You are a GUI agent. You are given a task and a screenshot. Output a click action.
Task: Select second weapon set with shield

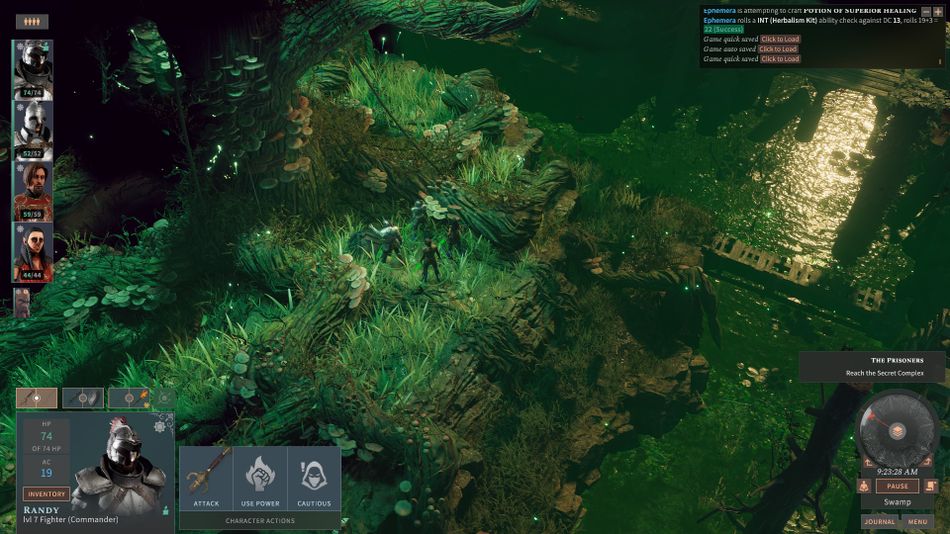point(83,398)
